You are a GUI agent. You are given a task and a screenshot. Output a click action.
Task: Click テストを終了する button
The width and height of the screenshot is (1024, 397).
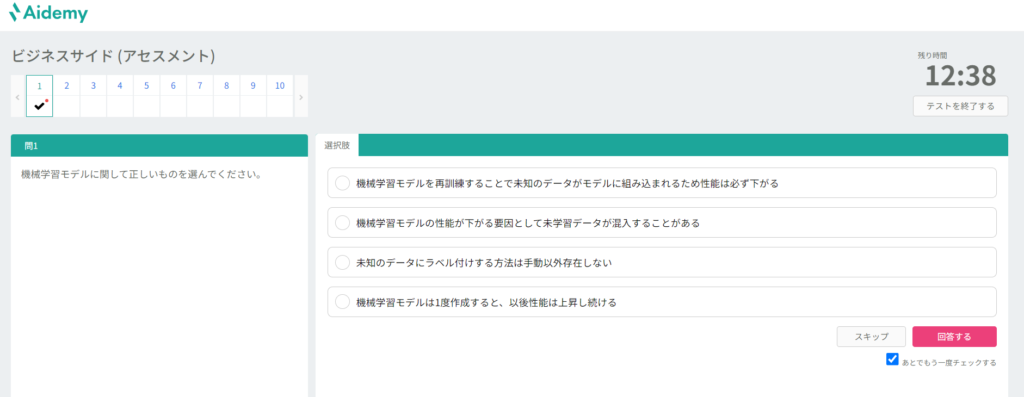click(960, 106)
